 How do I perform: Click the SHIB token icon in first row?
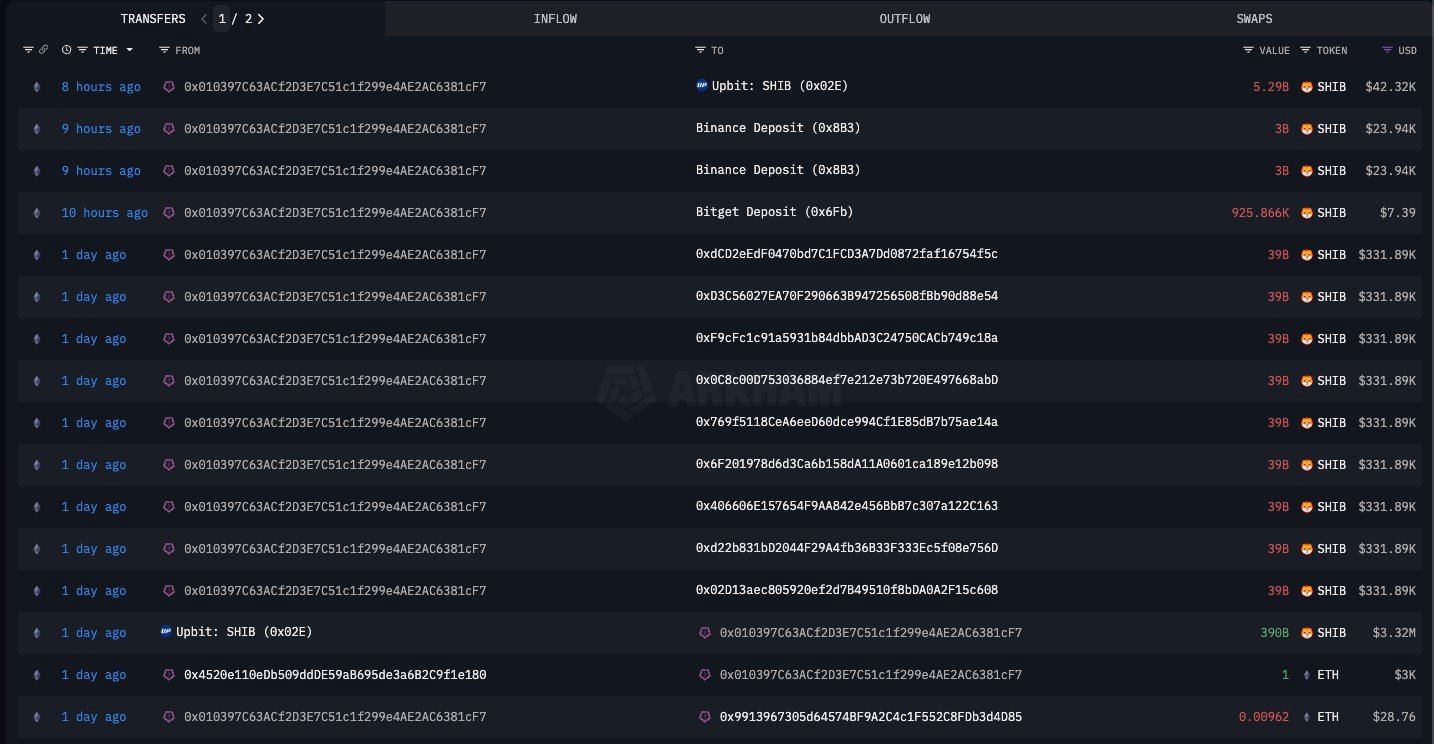point(1306,87)
